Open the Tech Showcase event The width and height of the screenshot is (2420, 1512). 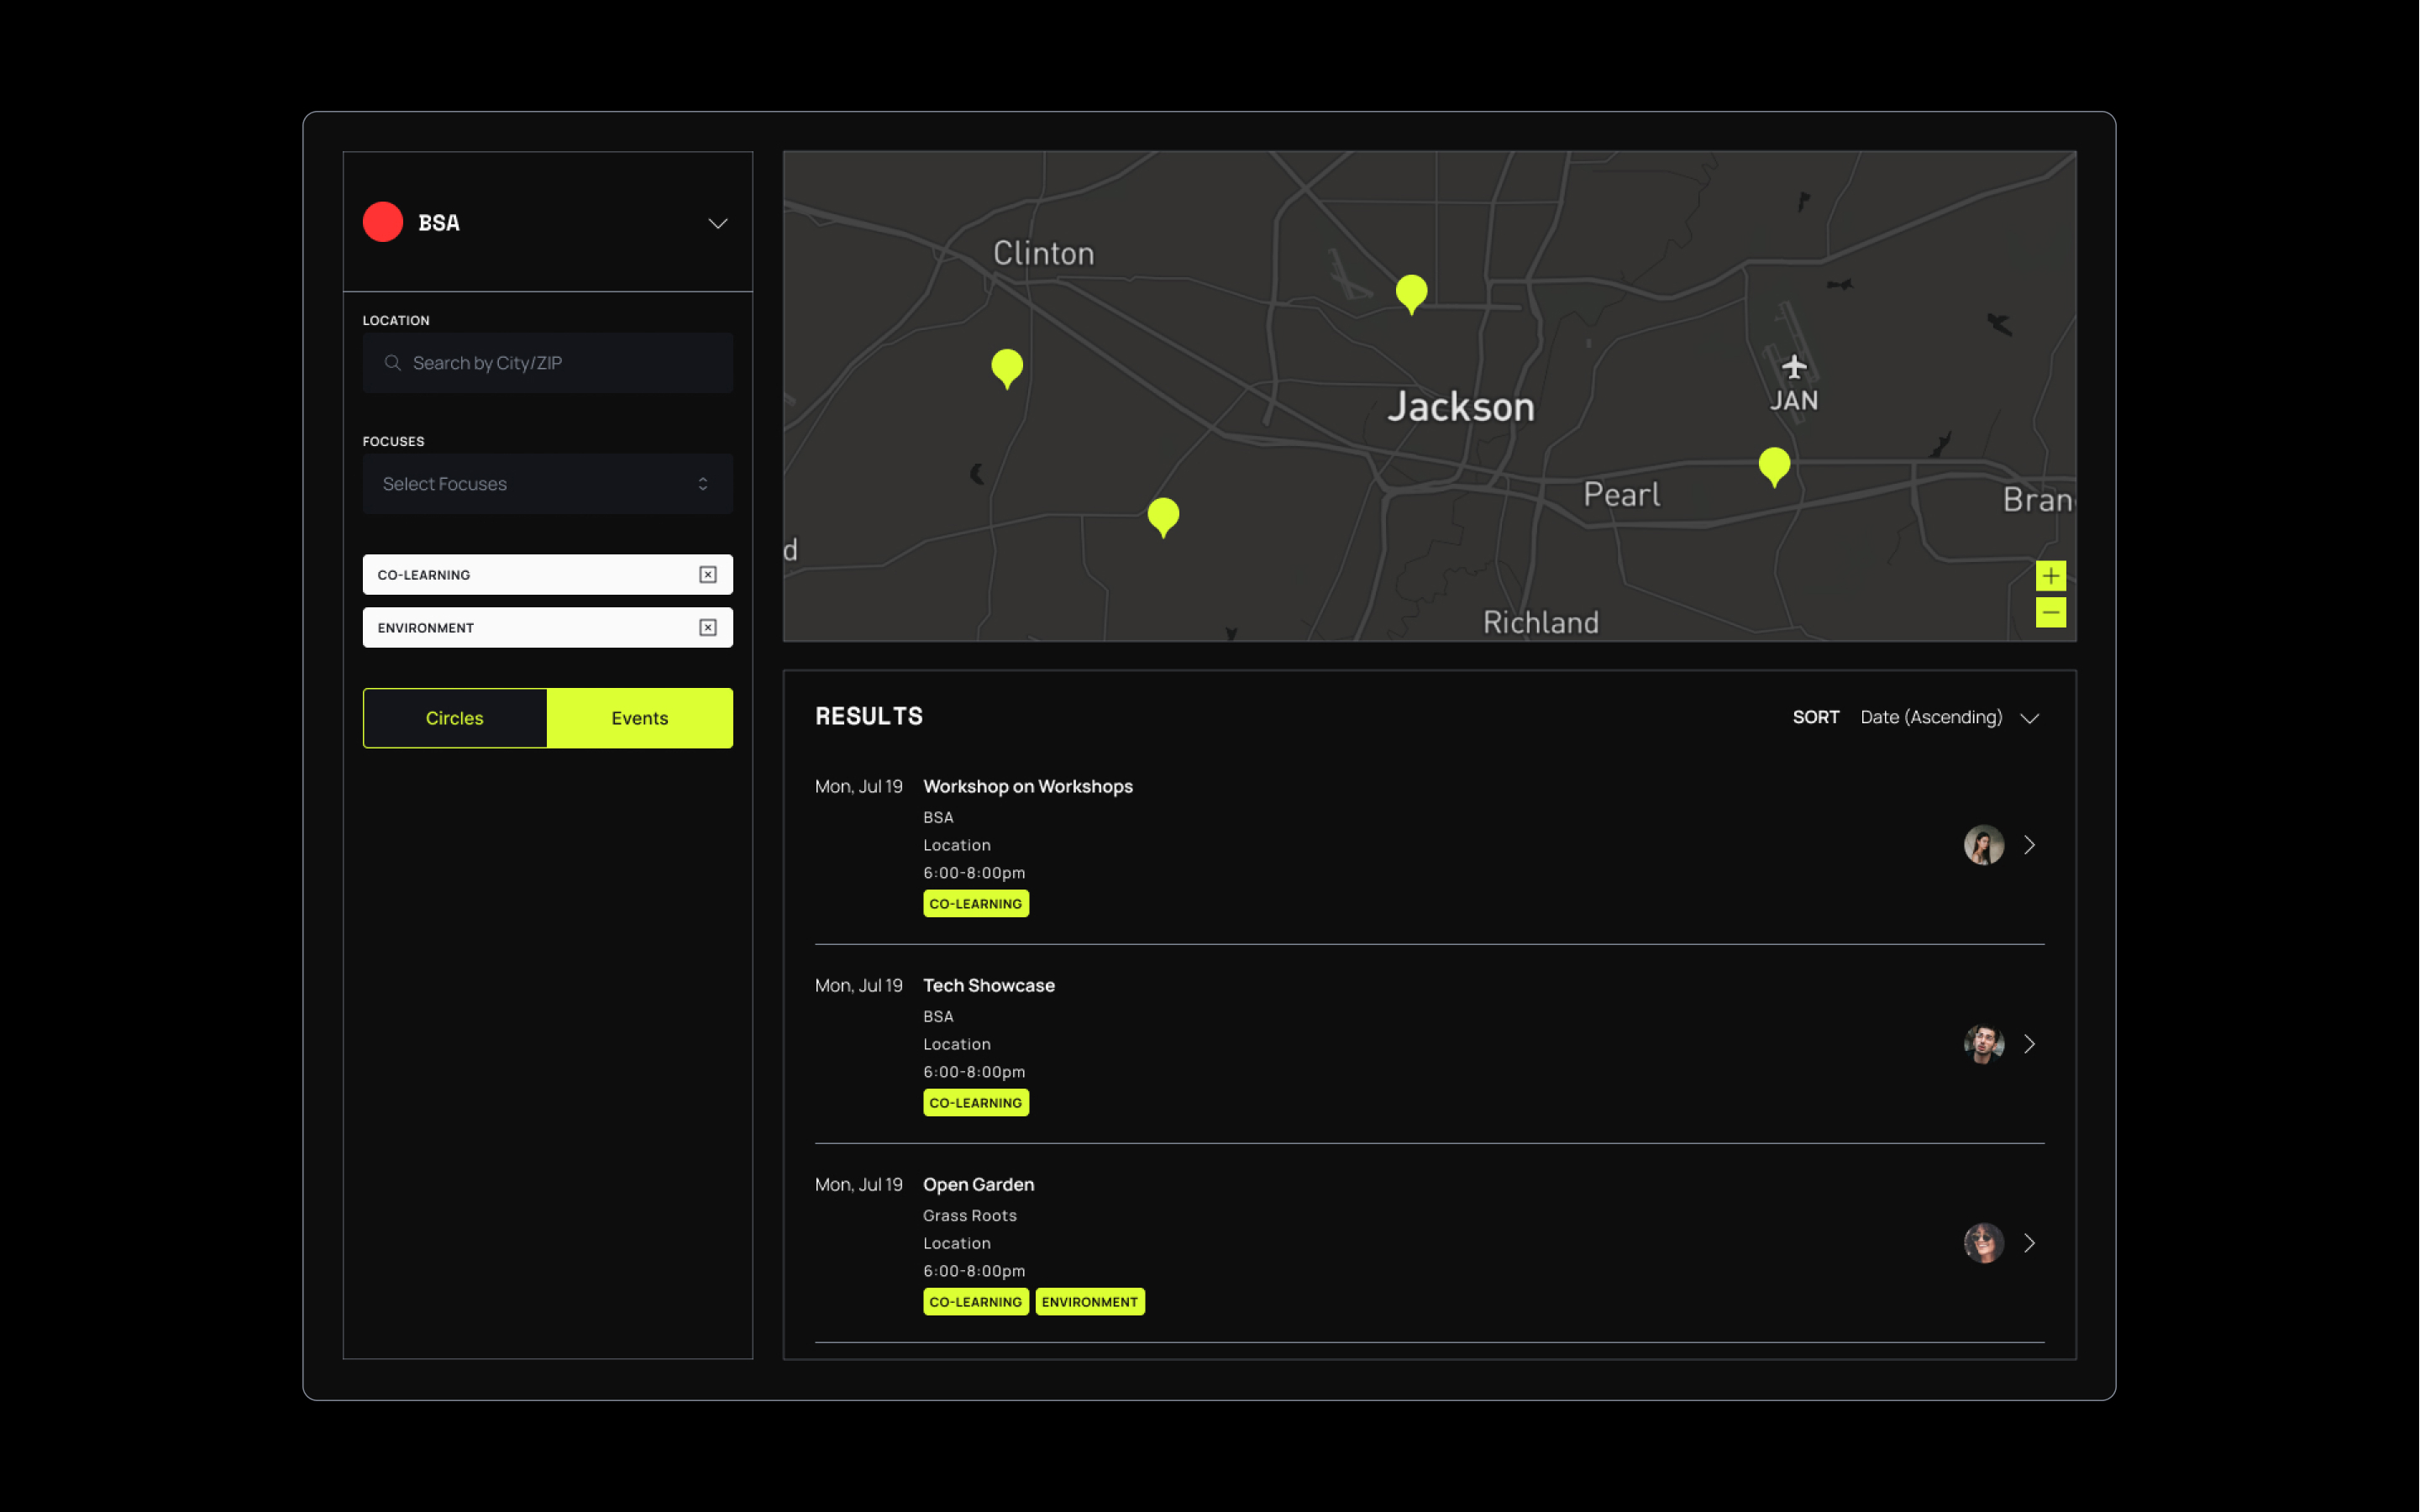click(1429, 1044)
